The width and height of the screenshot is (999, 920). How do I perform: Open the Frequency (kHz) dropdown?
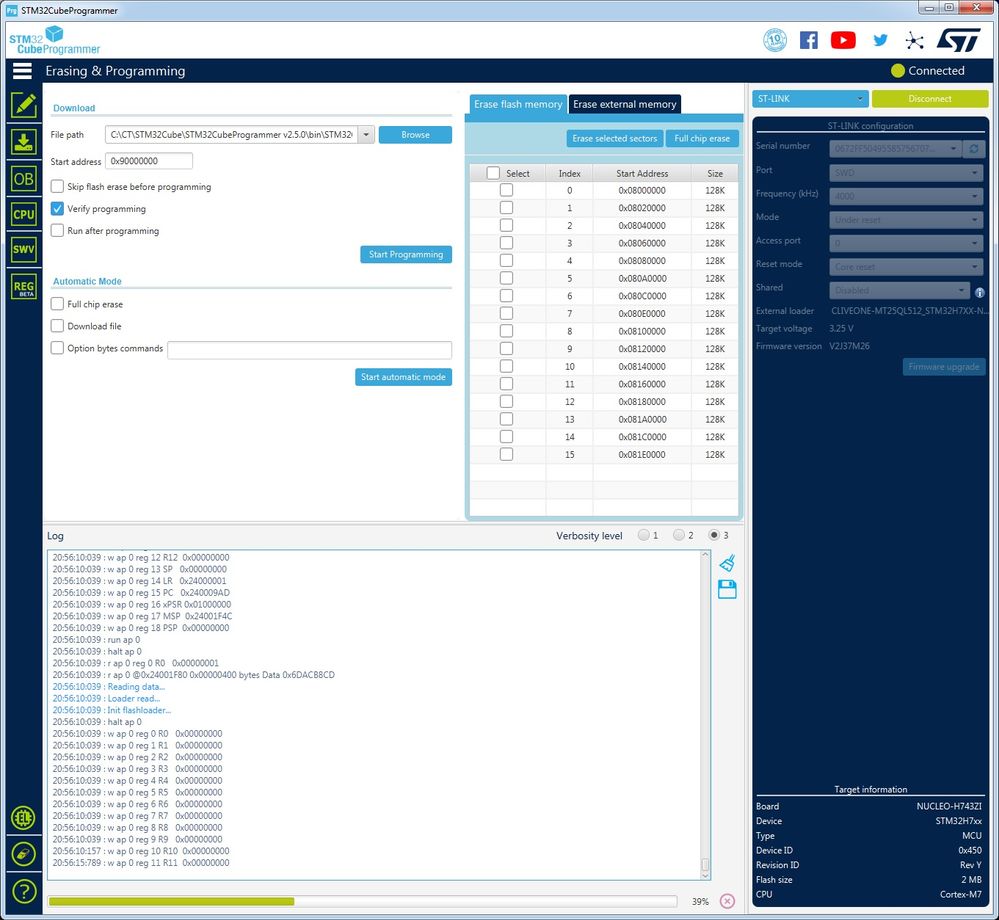[x=906, y=196]
